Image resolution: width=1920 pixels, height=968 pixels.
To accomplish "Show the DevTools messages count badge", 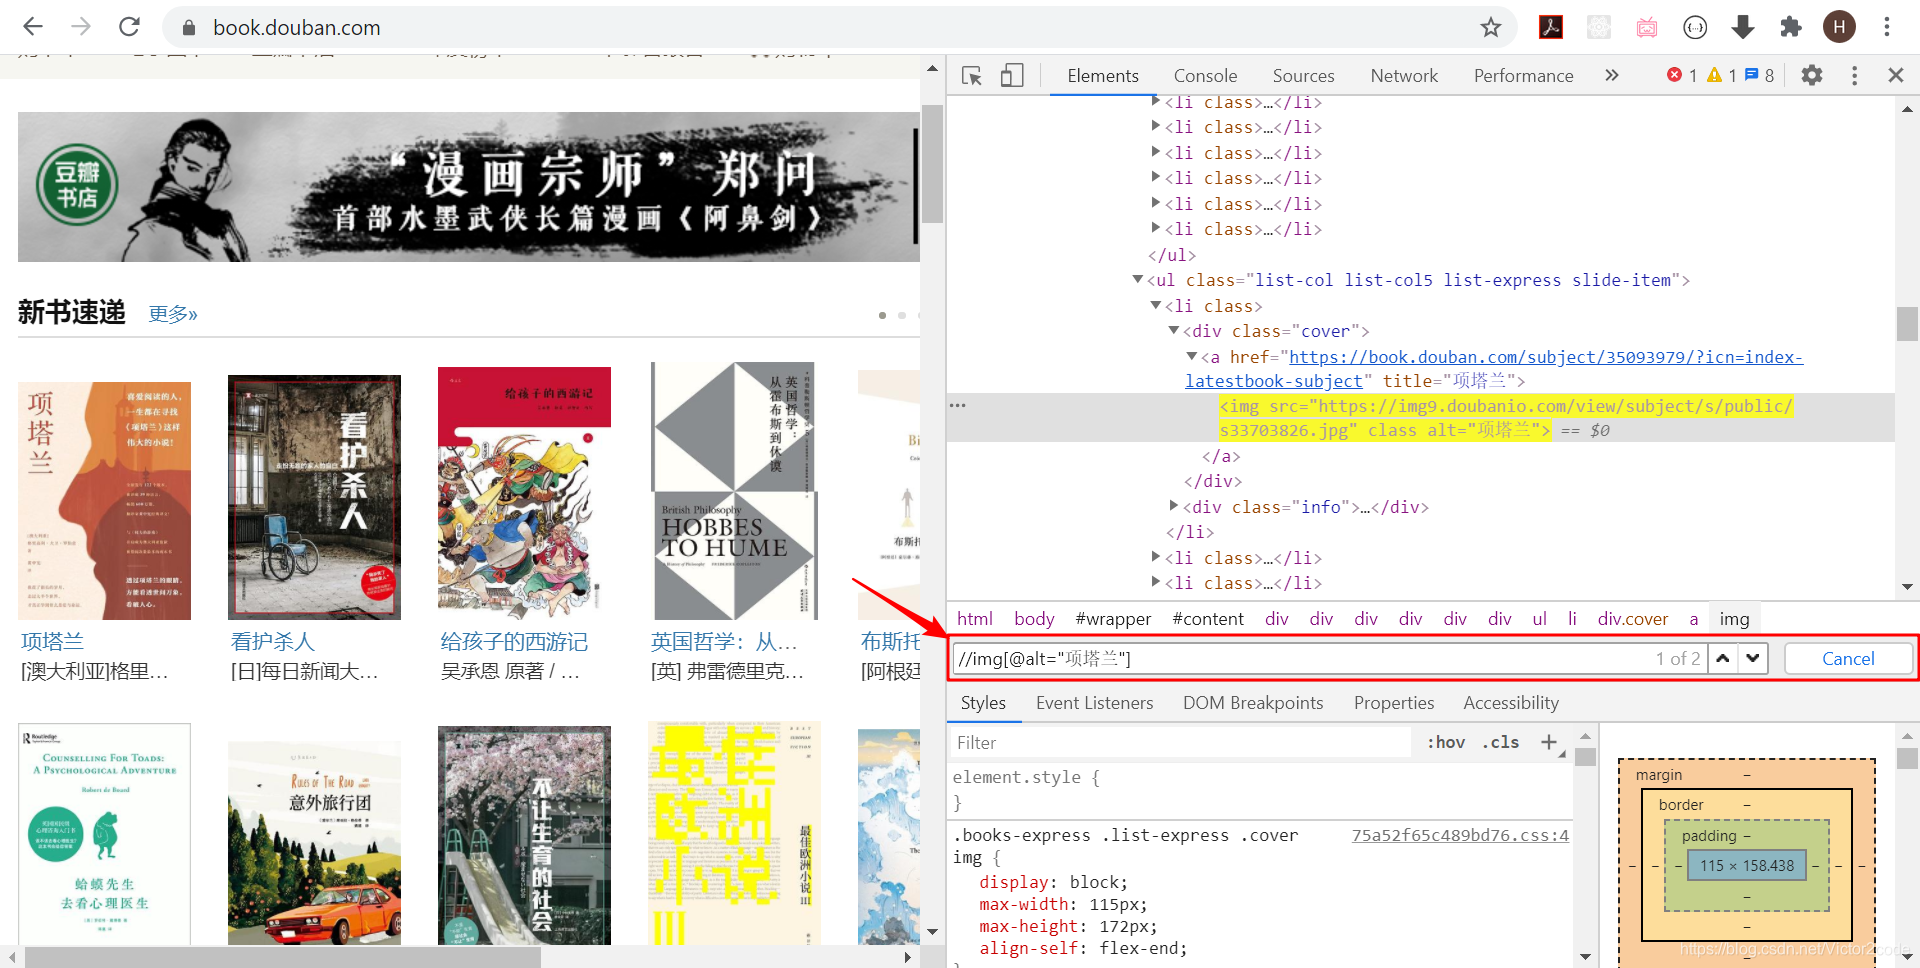I will pos(1759,76).
